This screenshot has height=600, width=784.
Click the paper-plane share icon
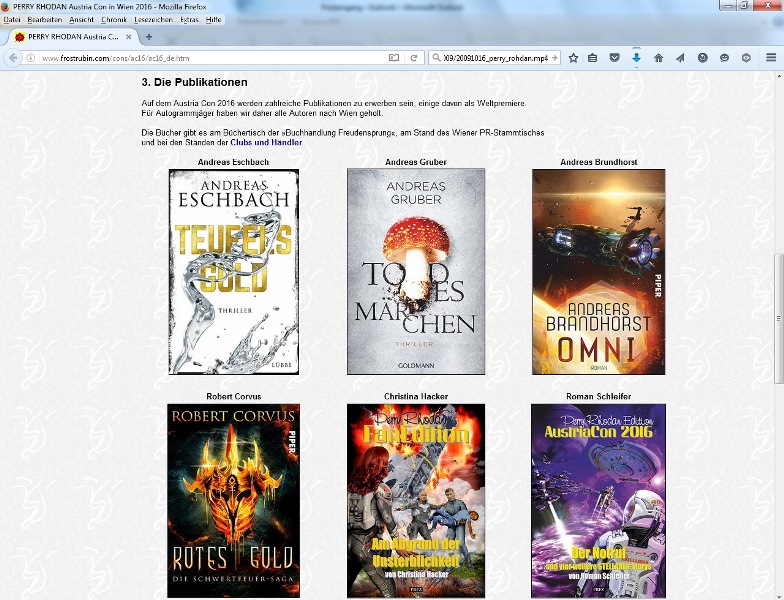click(x=680, y=58)
